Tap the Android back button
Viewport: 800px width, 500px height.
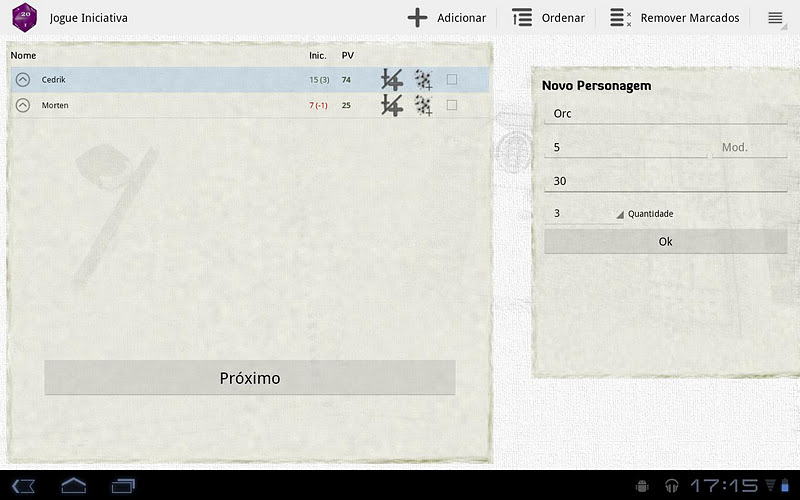click(x=23, y=486)
